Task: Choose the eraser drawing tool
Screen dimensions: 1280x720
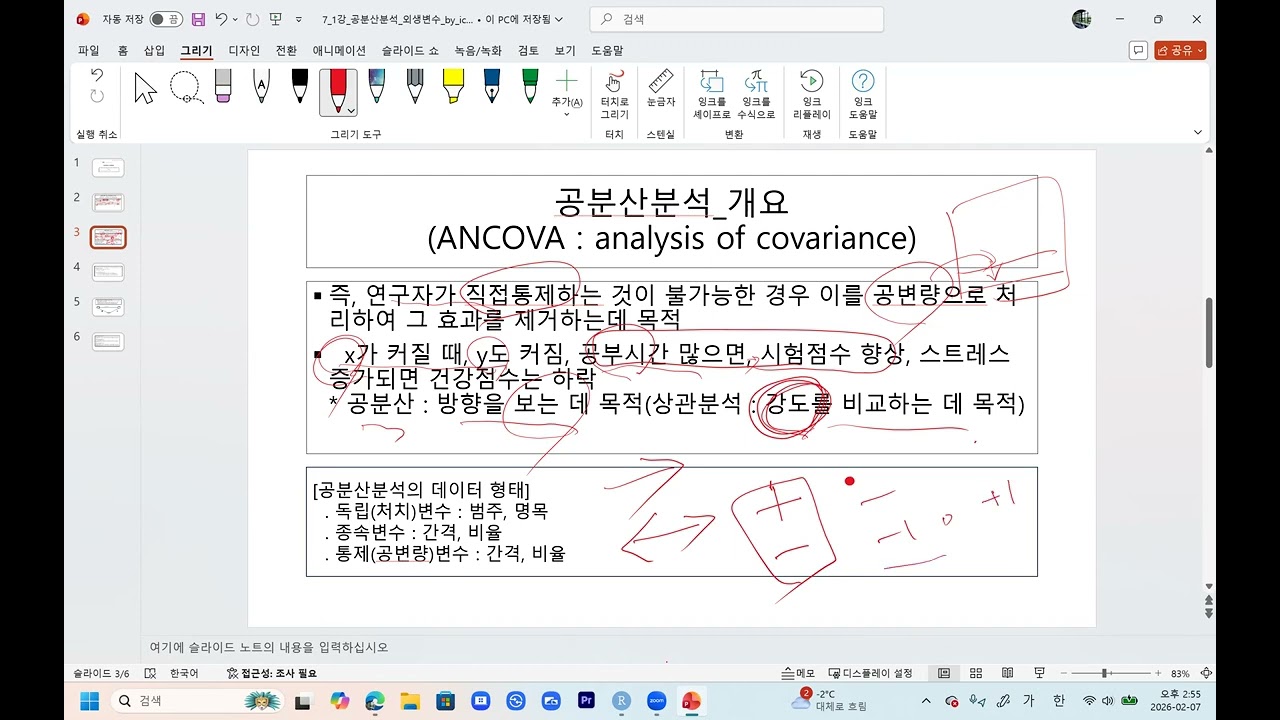Action: [x=222, y=85]
